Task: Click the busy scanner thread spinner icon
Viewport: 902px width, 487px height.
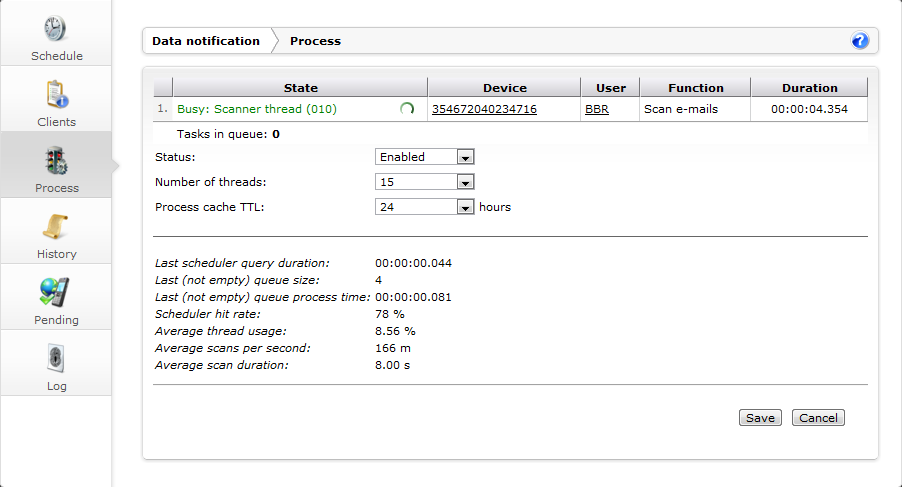Action: tap(407, 109)
